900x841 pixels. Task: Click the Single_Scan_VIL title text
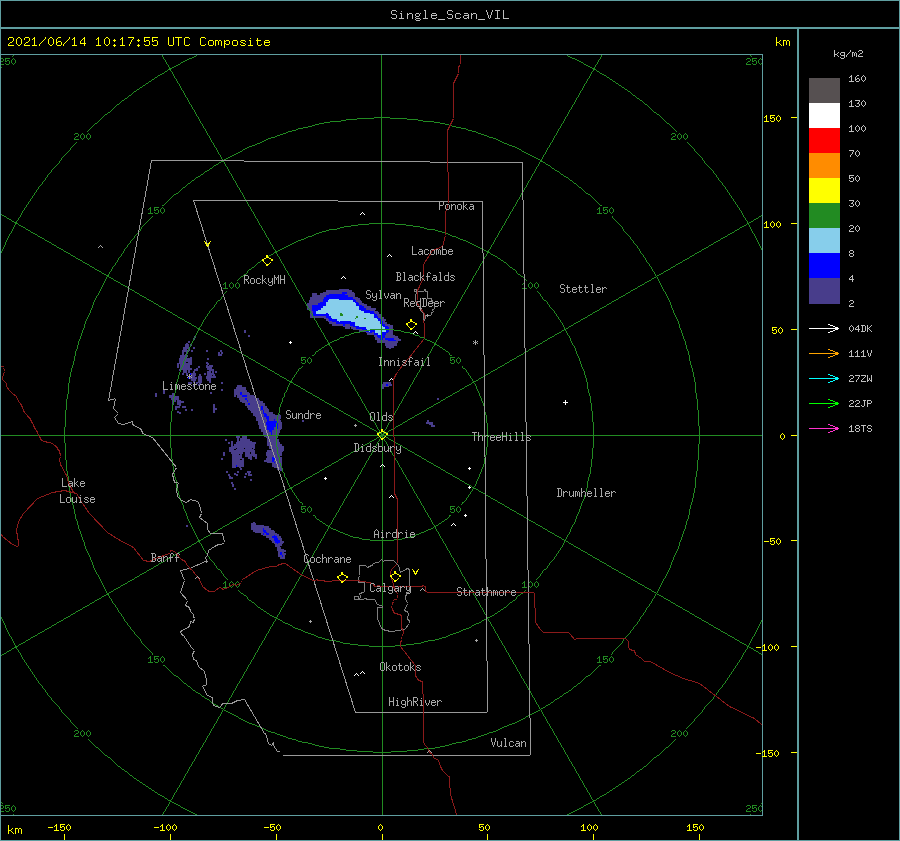pyautogui.click(x=449, y=15)
